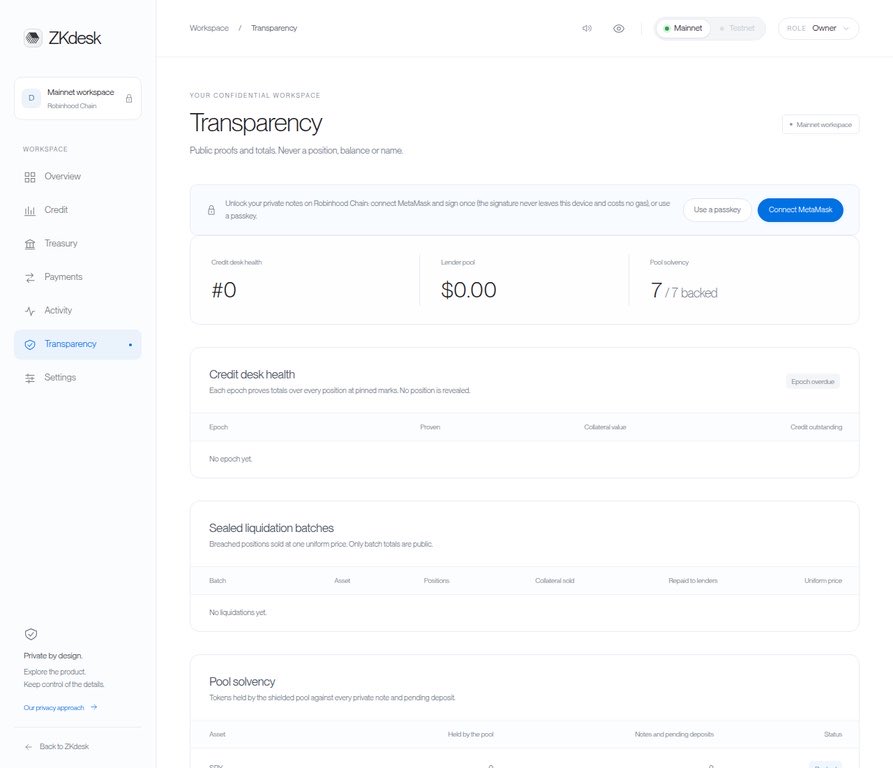Screen dimensions: 893x768
Task: Navigate to Payments
Action: click(x=78, y=277)
